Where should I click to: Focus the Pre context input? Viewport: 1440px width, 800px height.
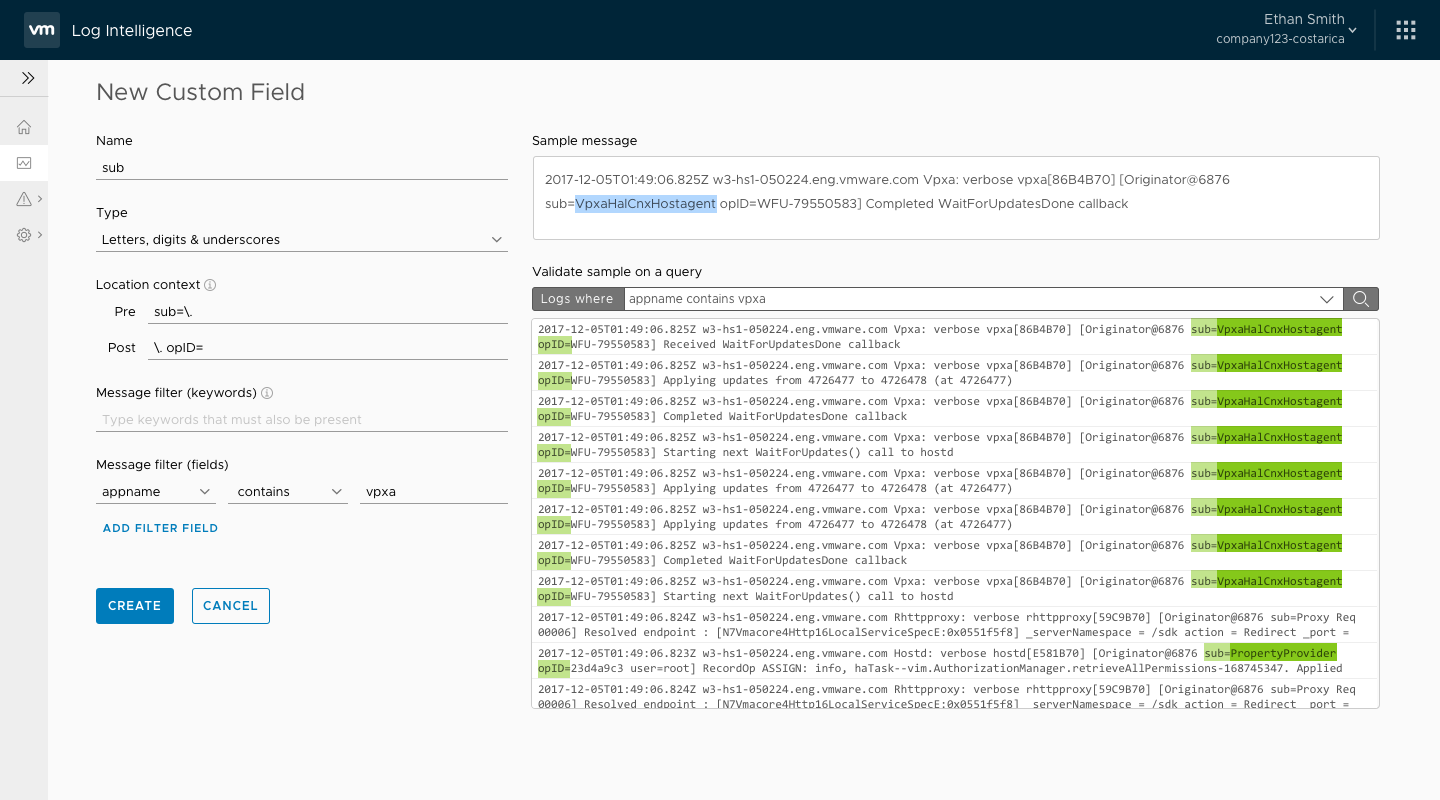click(x=328, y=312)
